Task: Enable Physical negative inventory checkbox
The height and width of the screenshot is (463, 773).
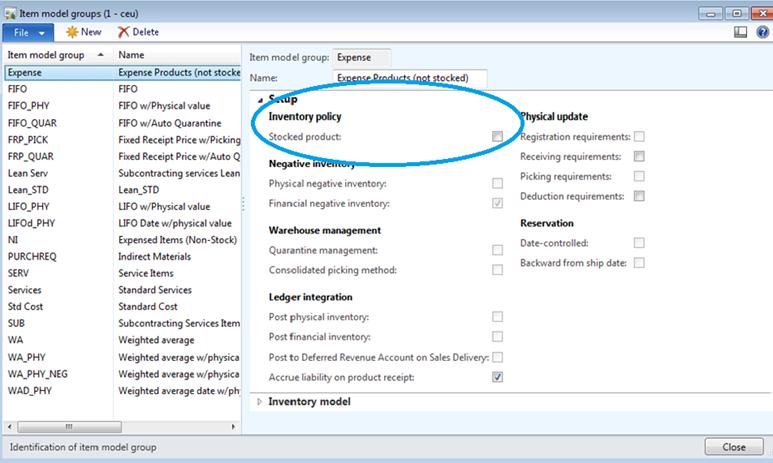Action: (x=497, y=184)
